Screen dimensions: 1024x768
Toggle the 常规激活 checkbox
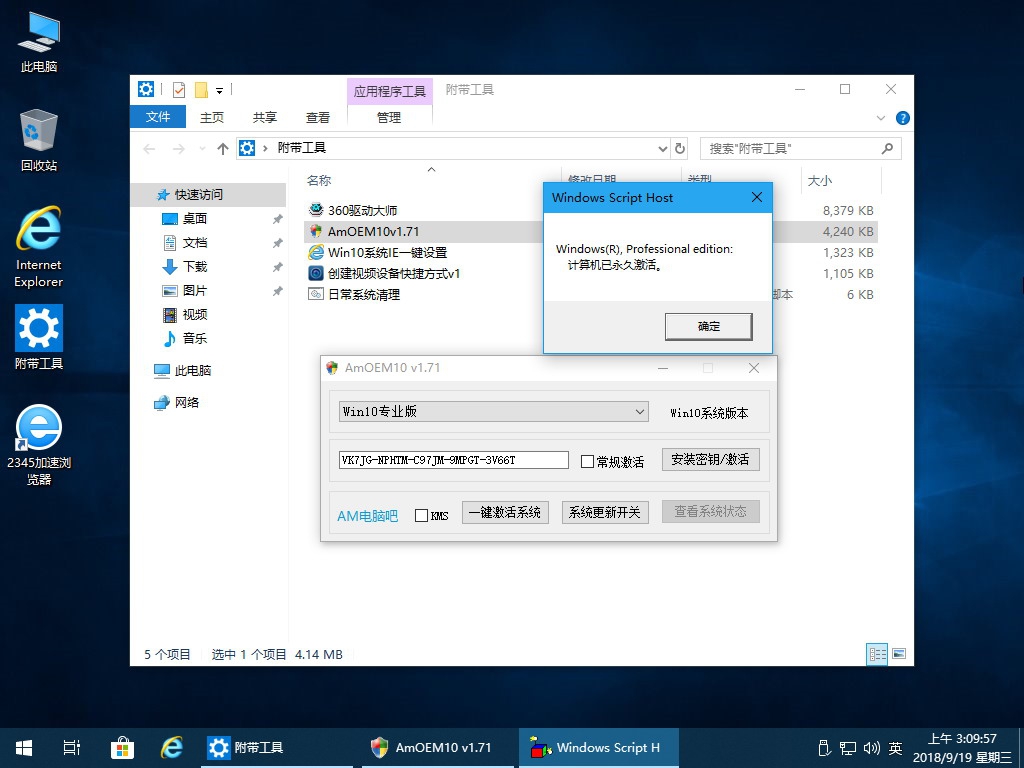tap(587, 462)
